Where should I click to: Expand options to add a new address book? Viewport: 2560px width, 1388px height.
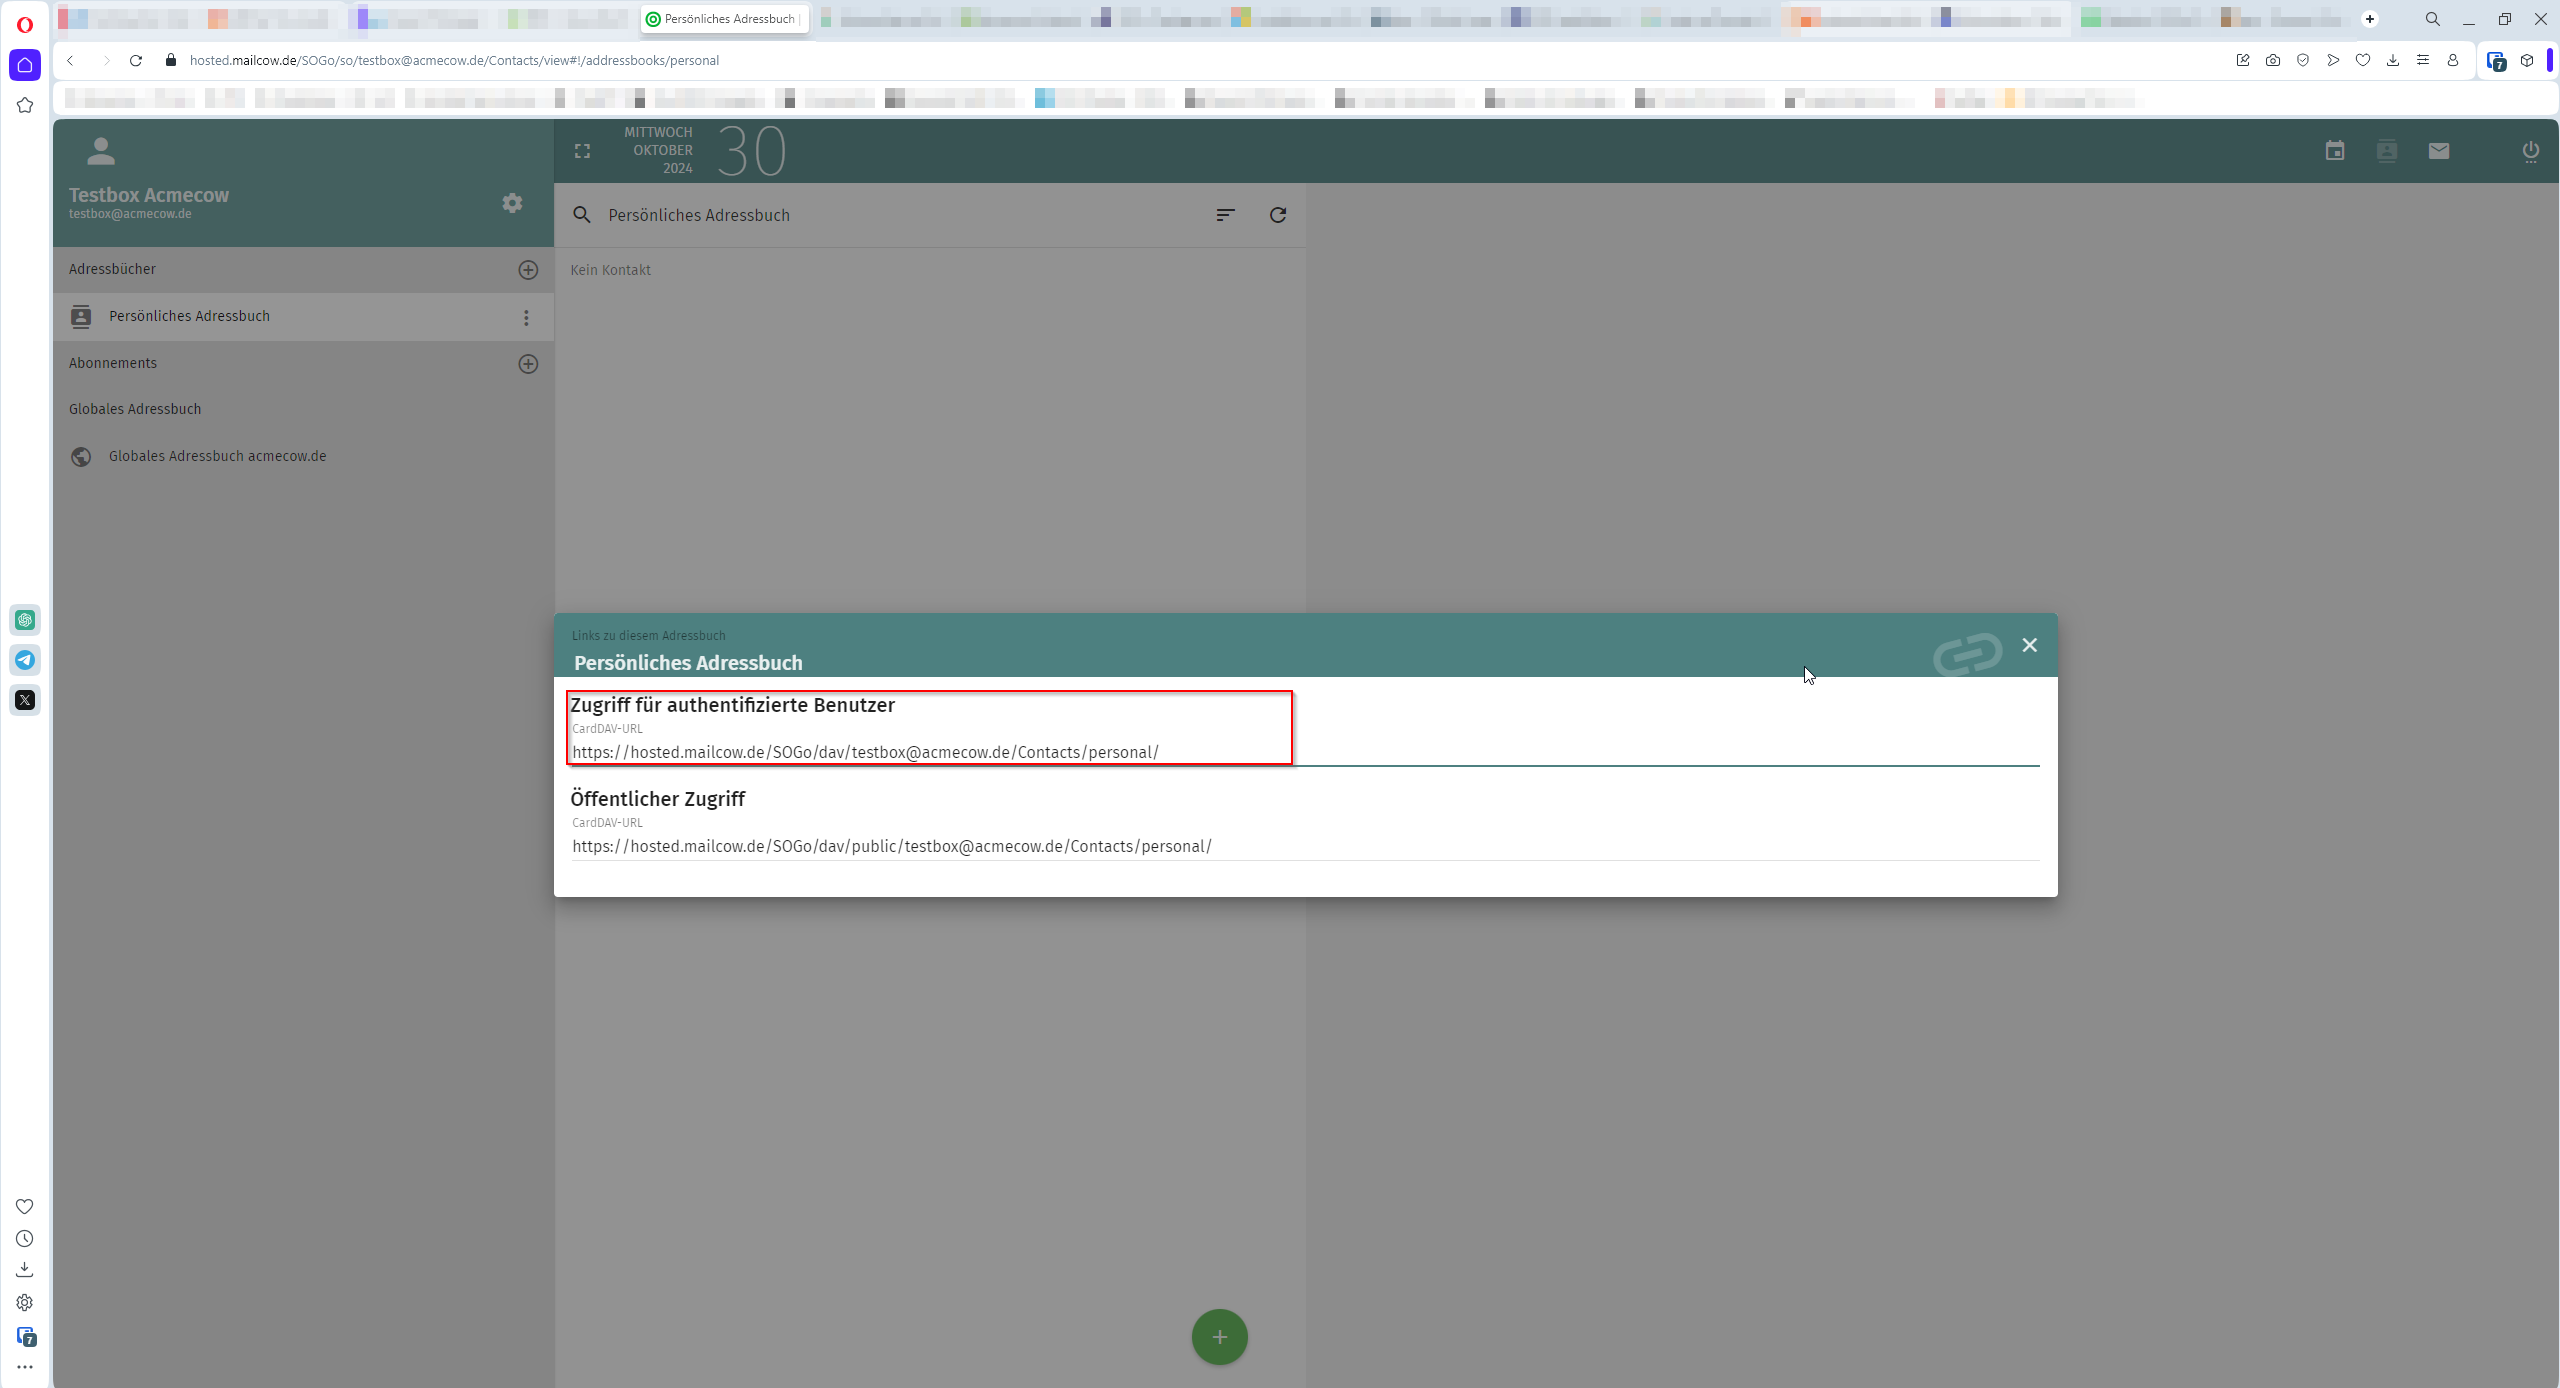[x=528, y=269]
